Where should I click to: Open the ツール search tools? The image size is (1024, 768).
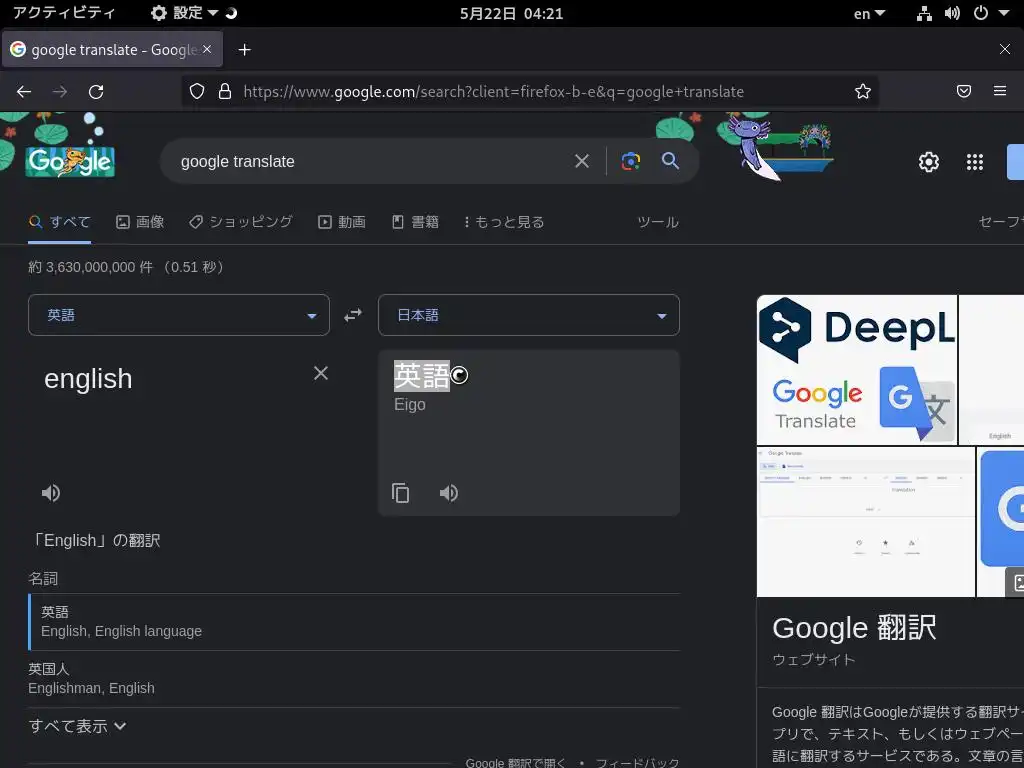tap(658, 222)
